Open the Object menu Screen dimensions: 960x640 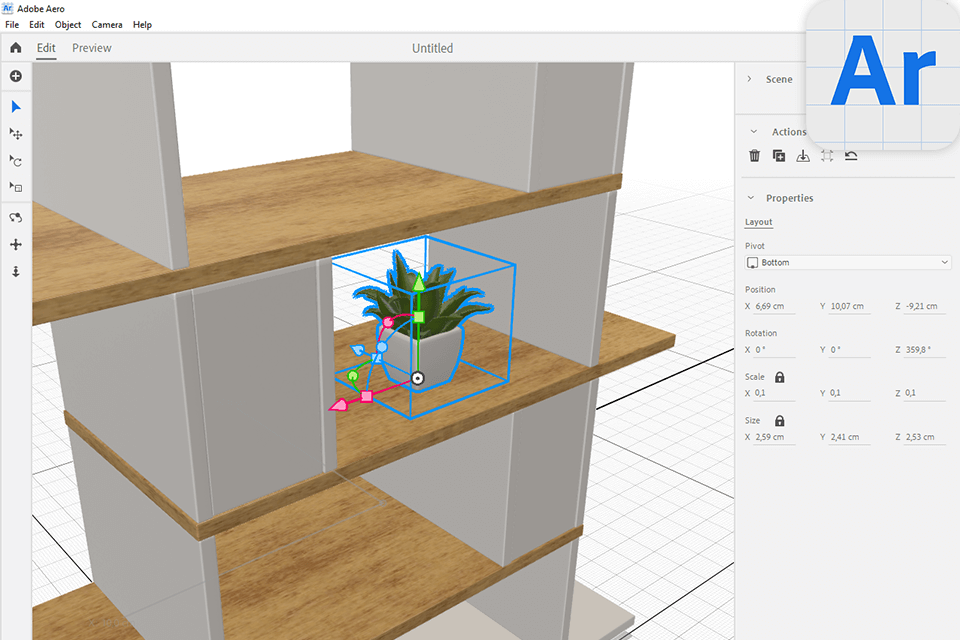(68, 24)
